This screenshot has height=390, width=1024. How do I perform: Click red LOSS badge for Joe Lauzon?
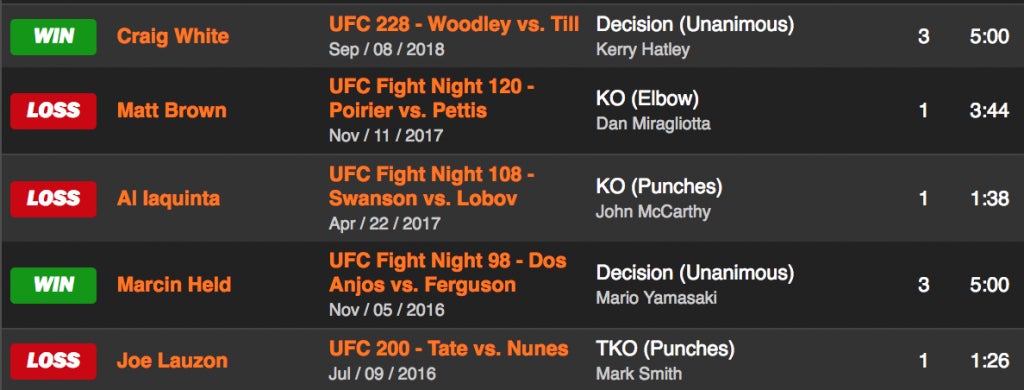[x=54, y=361]
